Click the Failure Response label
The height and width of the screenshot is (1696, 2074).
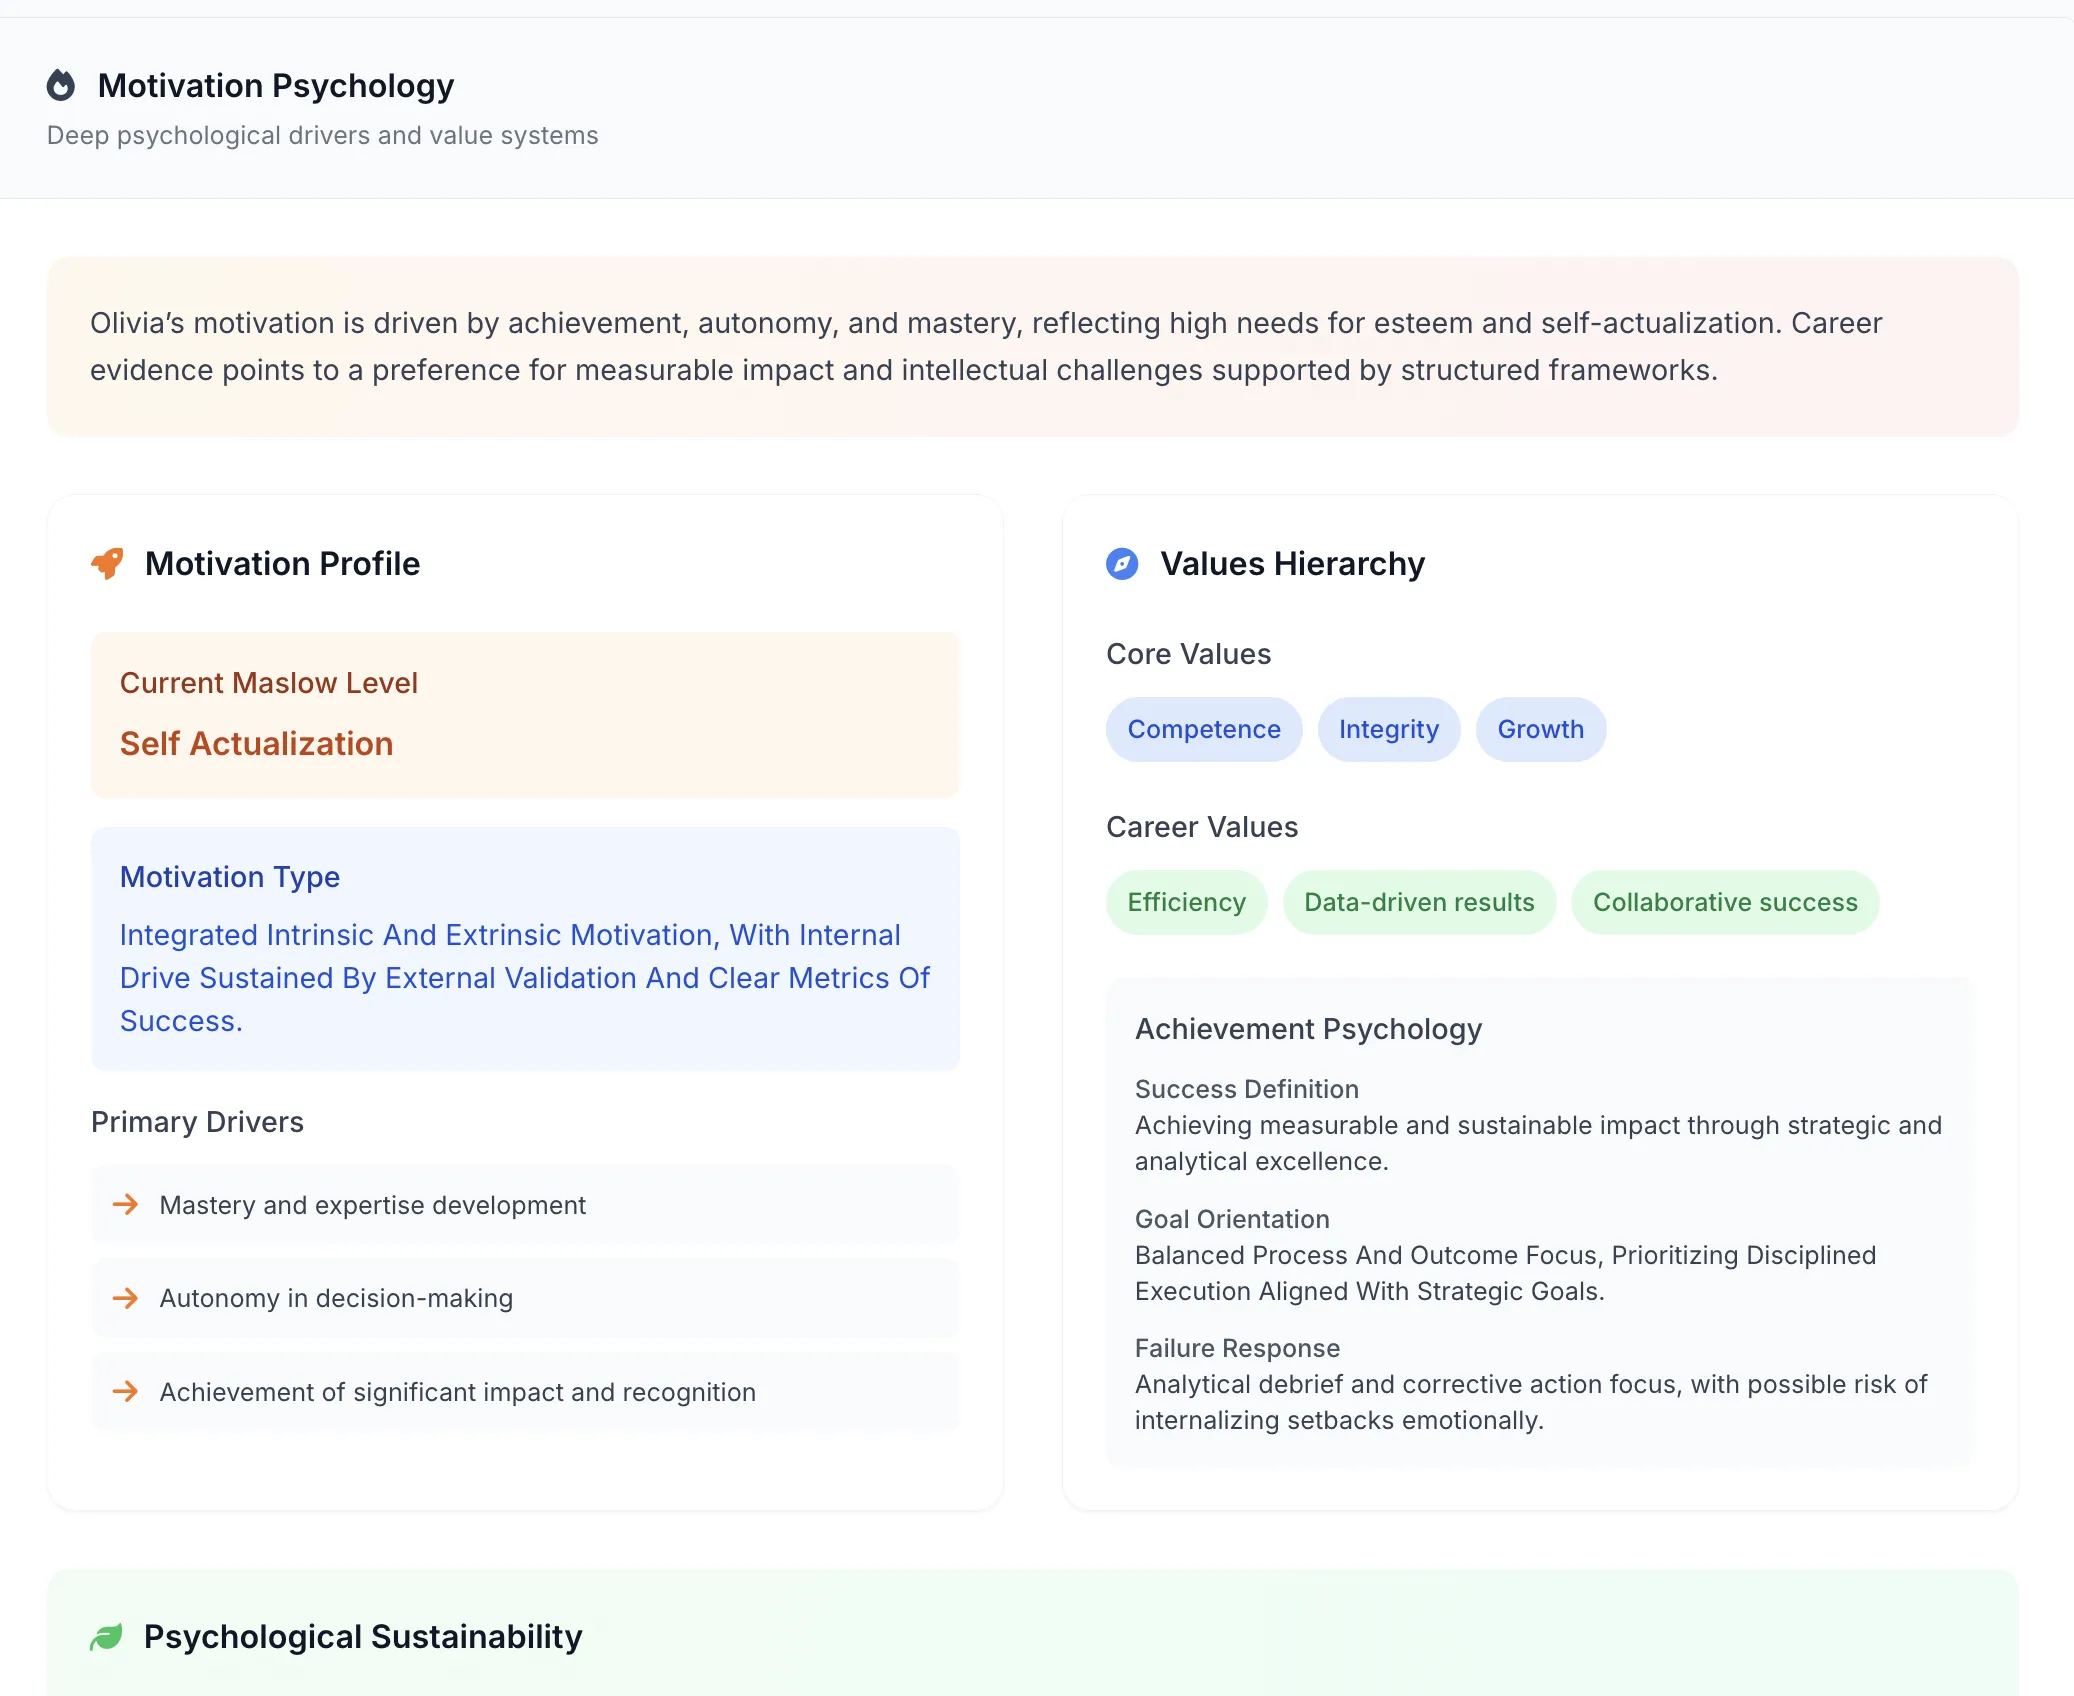pyautogui.click(x=1237, y=1348)
